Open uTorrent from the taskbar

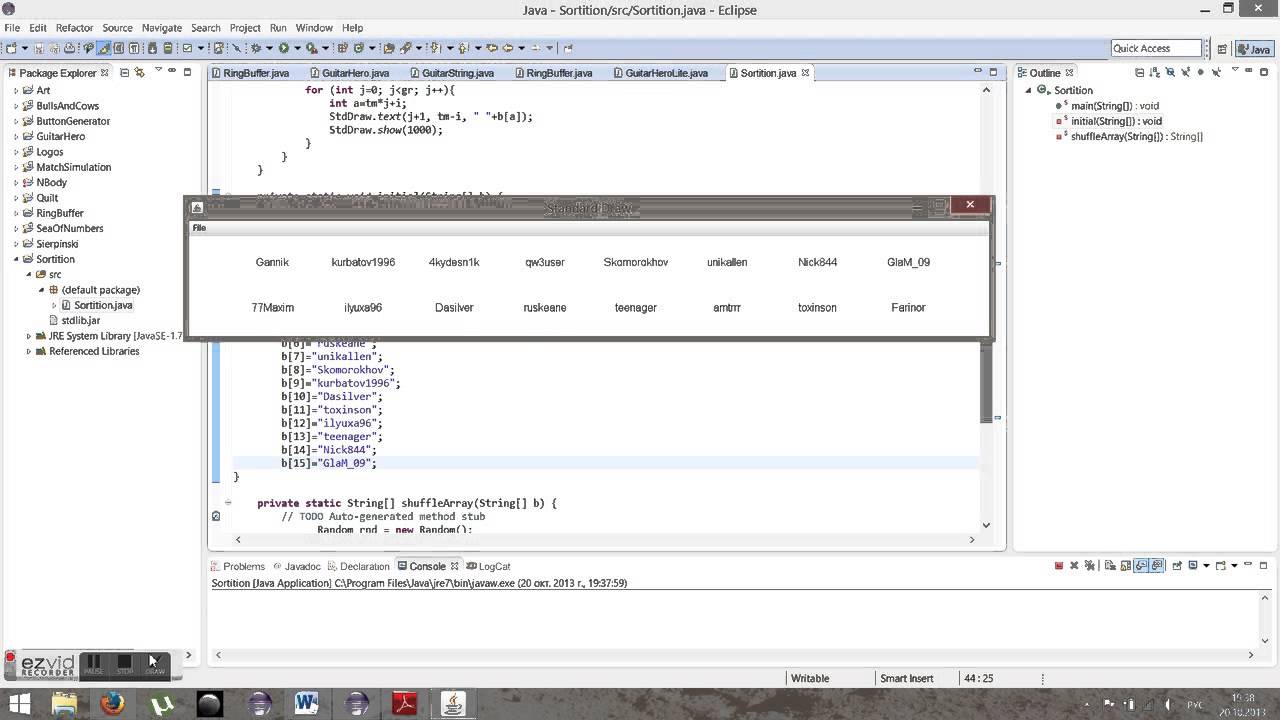point(161,704)
